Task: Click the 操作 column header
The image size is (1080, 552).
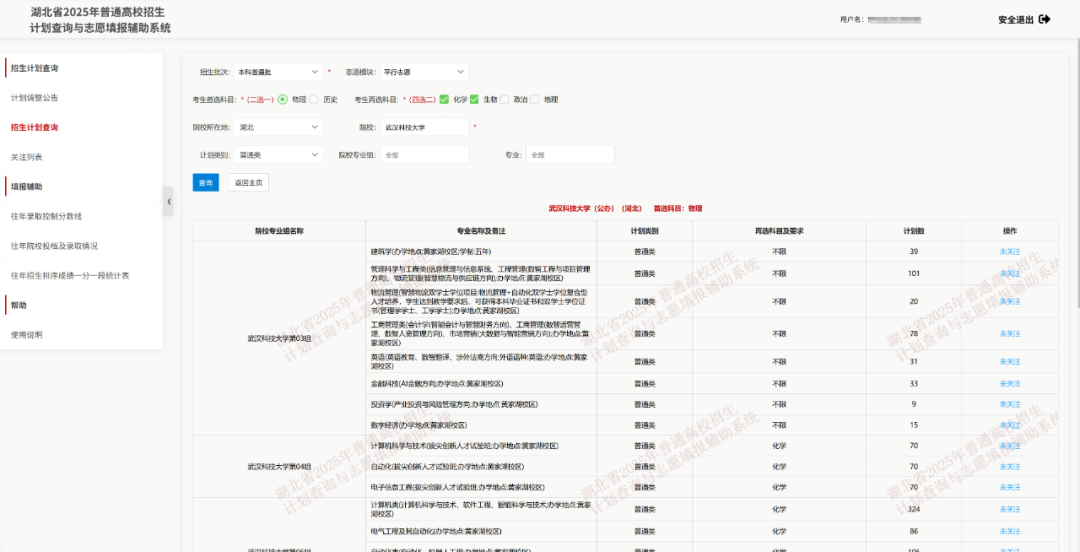Action: pyautogui.click(x=1010, y=231)
